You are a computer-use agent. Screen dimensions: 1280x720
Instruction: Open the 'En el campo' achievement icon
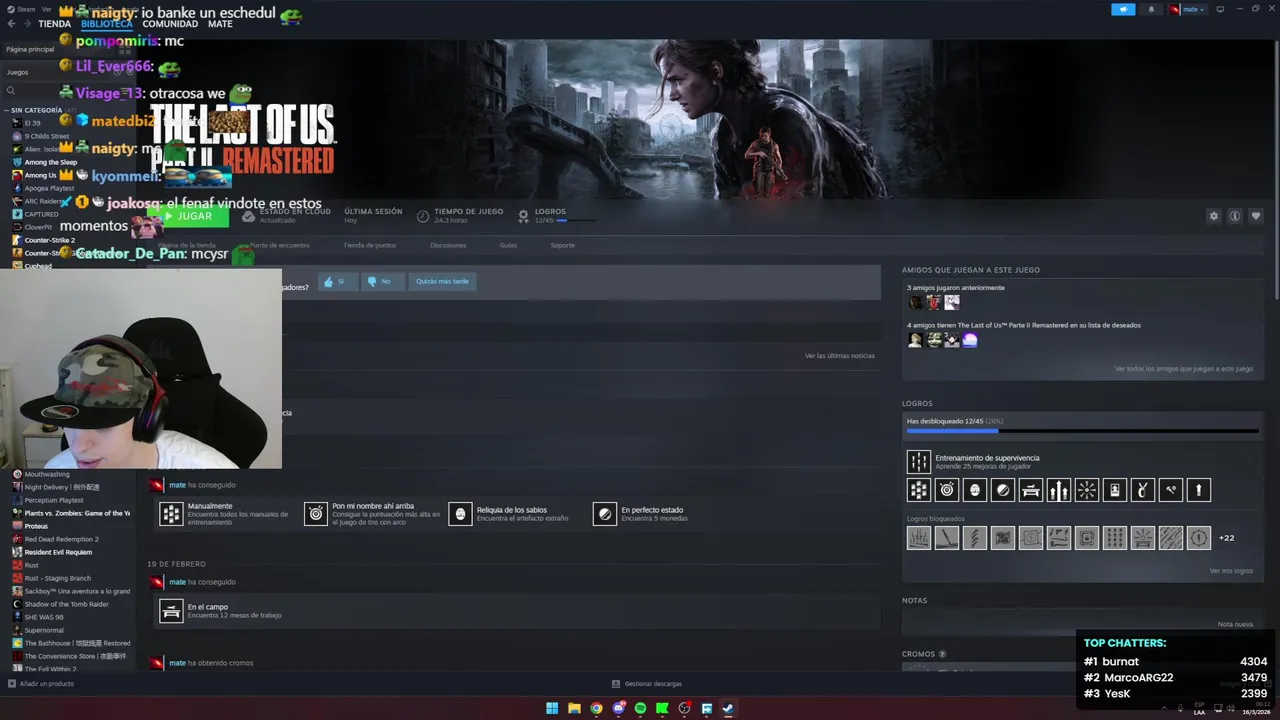[x=171, y=611]
